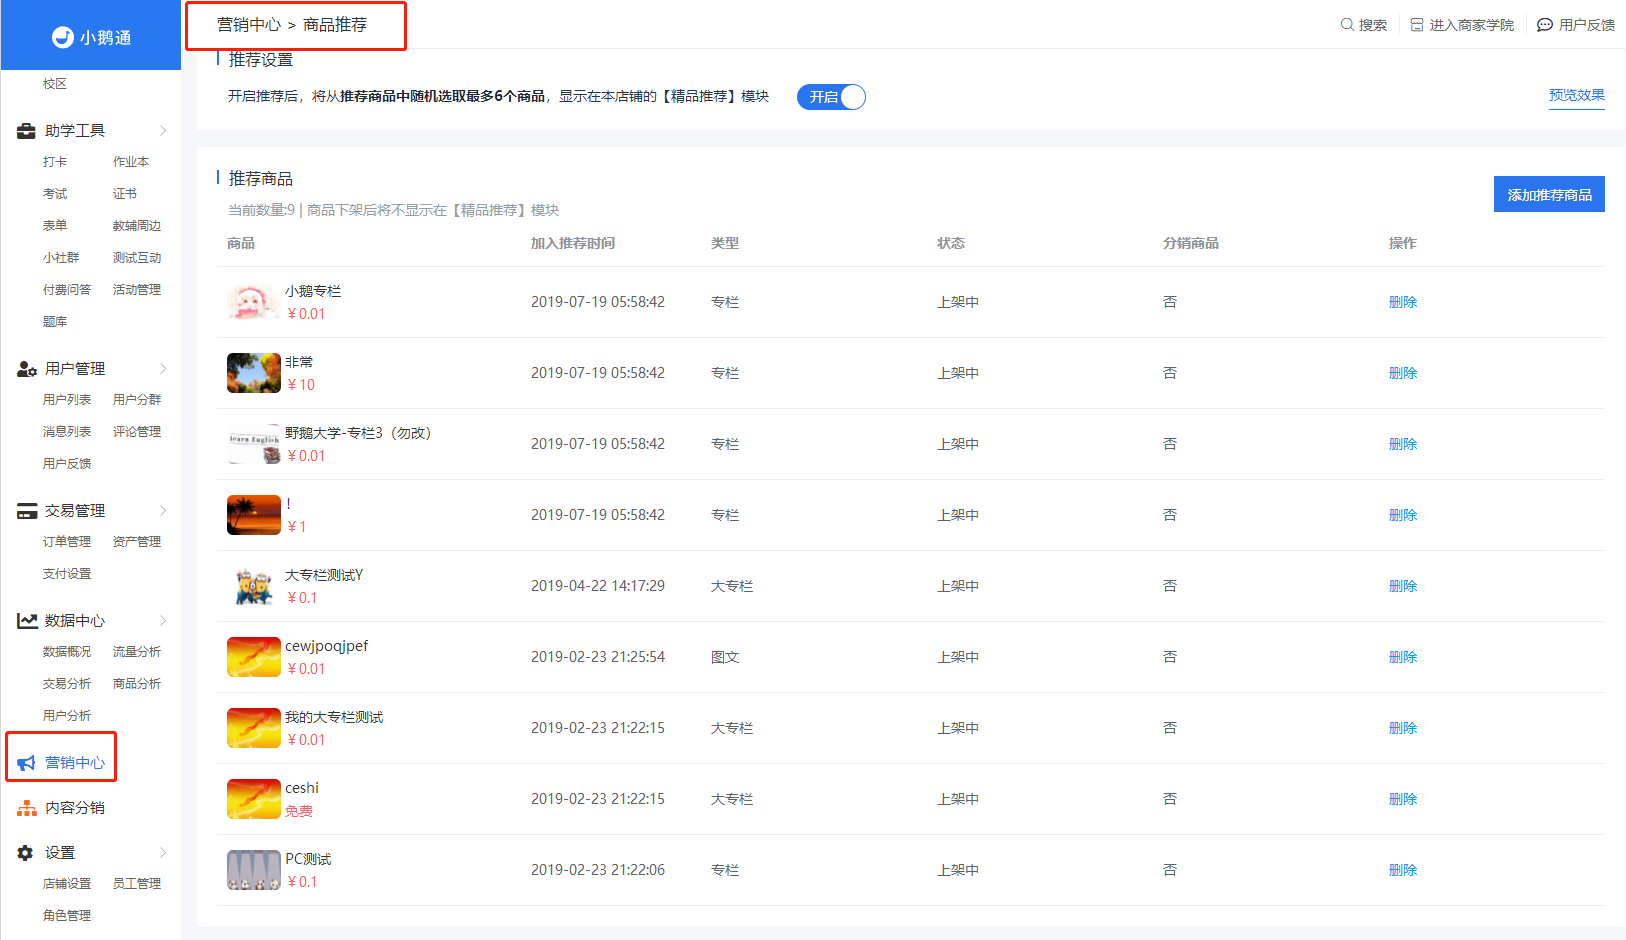Delete the PC测试 row
This screenshot has height=940, width=1626.
tap(1403, 870)
